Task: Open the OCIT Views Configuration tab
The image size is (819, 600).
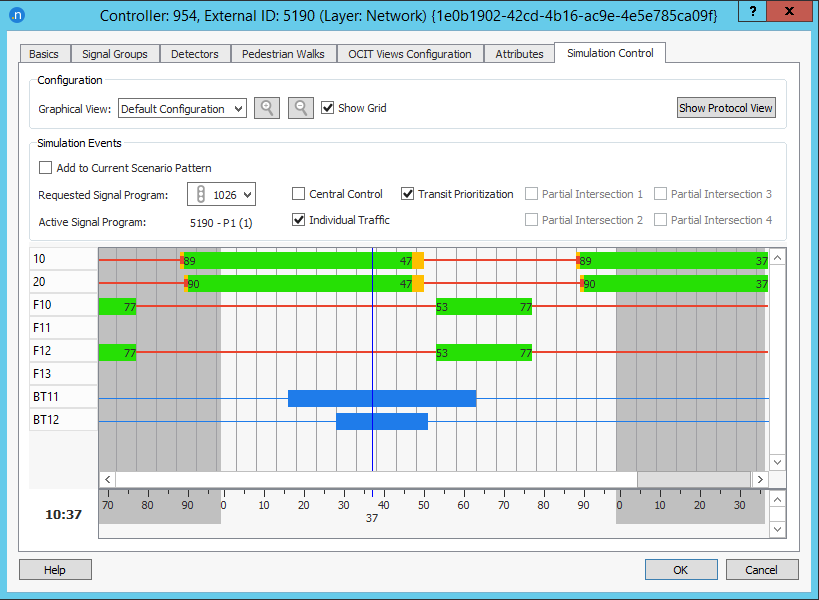Action: coord(410,54)
